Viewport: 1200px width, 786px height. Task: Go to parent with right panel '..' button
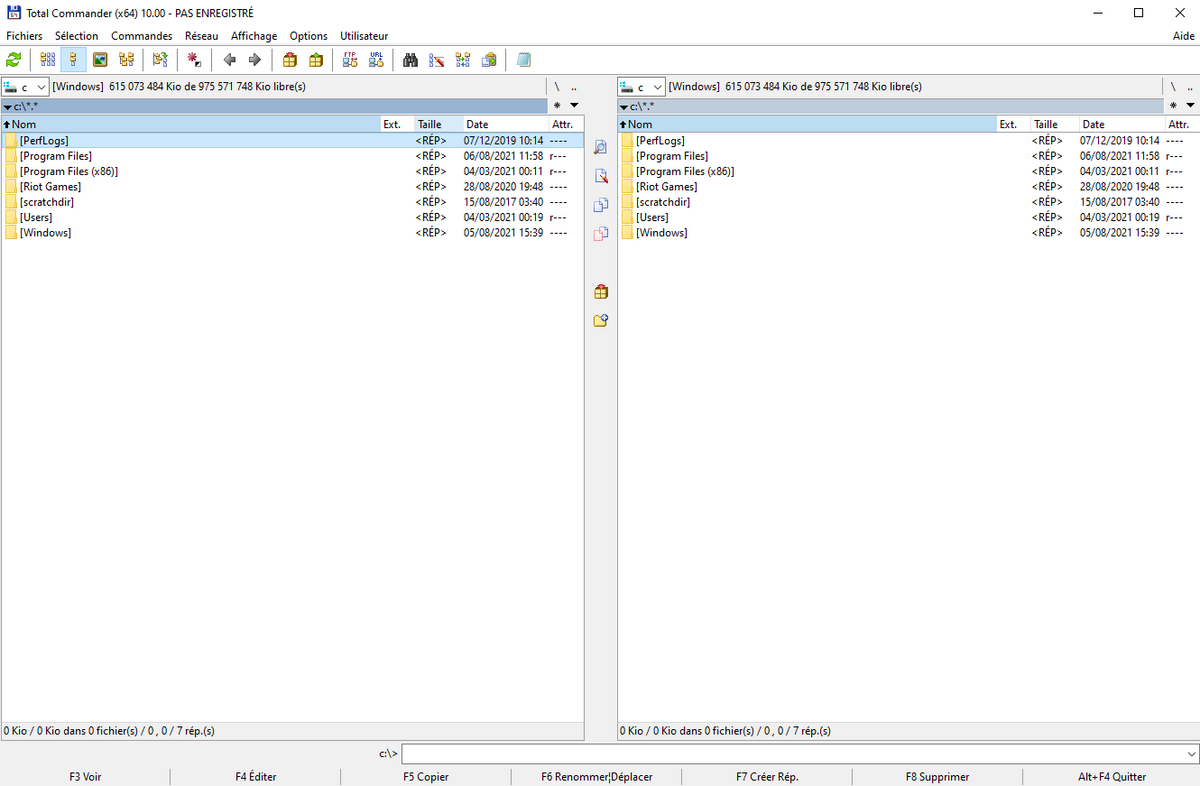point(1189,87)
